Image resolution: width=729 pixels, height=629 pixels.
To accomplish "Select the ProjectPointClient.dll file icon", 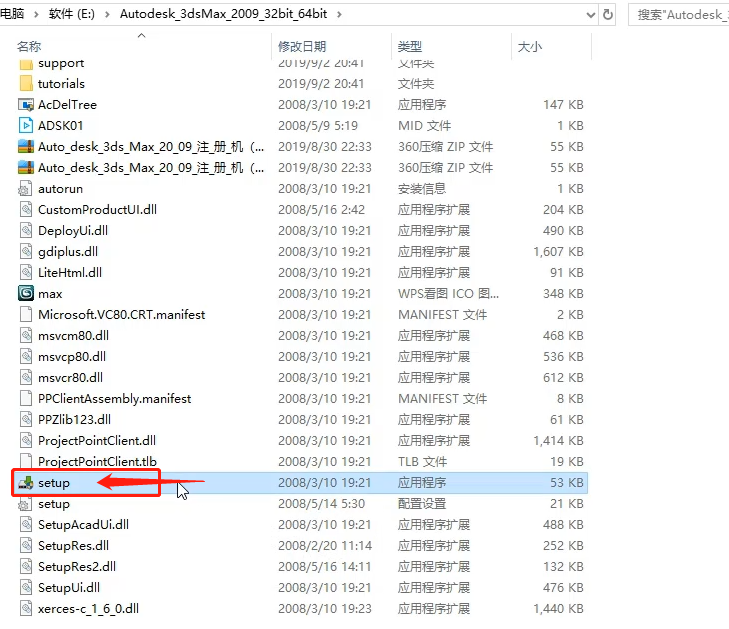I will click(26, 440).
